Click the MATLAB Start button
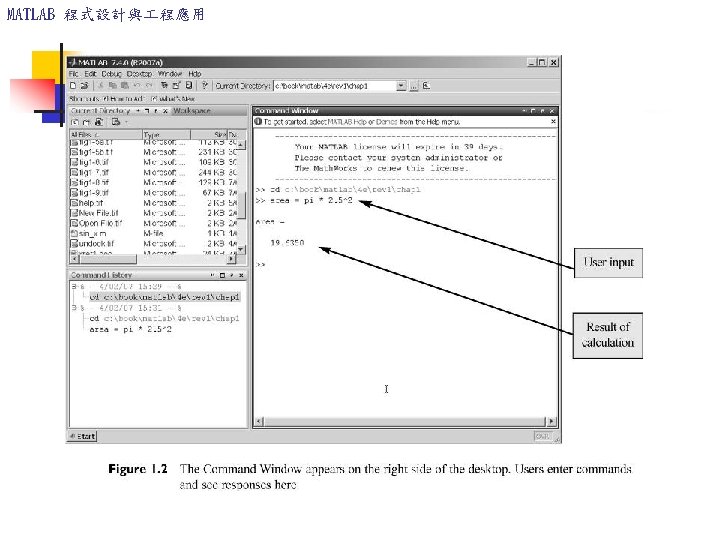This screenshot has height=540, width=720. [83, 436]
